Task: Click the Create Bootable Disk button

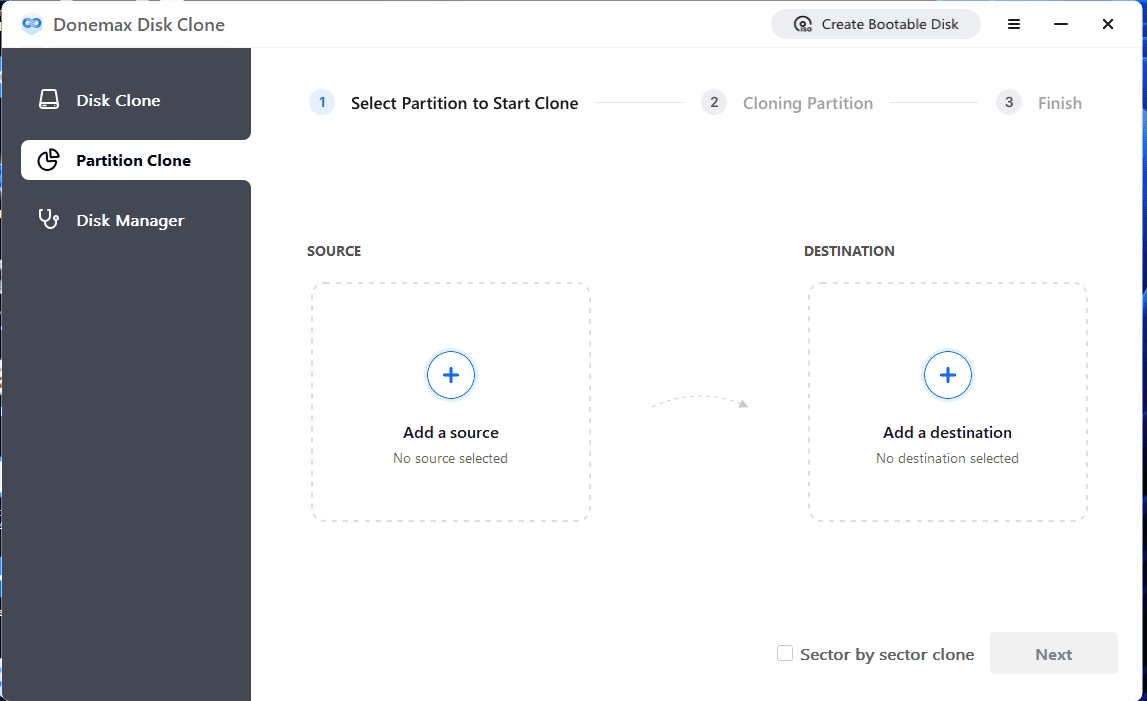Action: [x=876, y=24]
